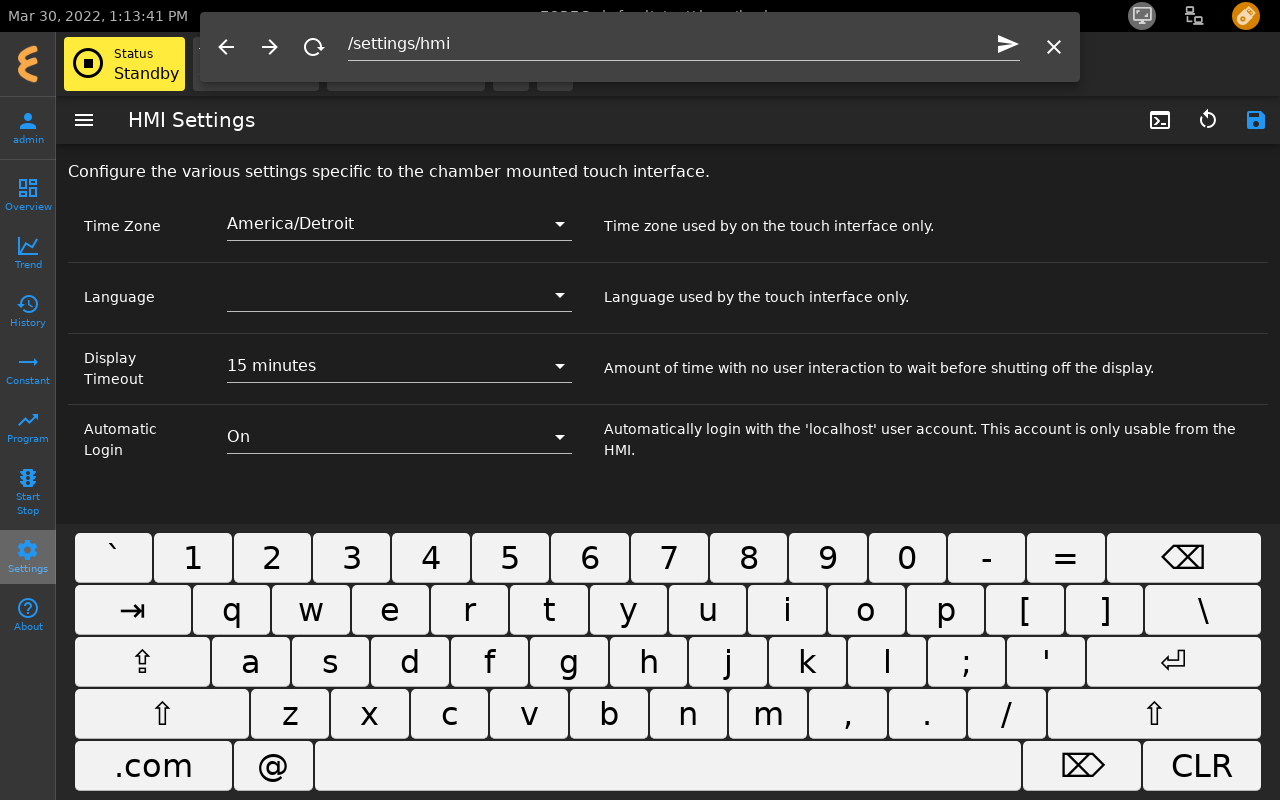
Task: Tap the backtick key
Action: 114,558
